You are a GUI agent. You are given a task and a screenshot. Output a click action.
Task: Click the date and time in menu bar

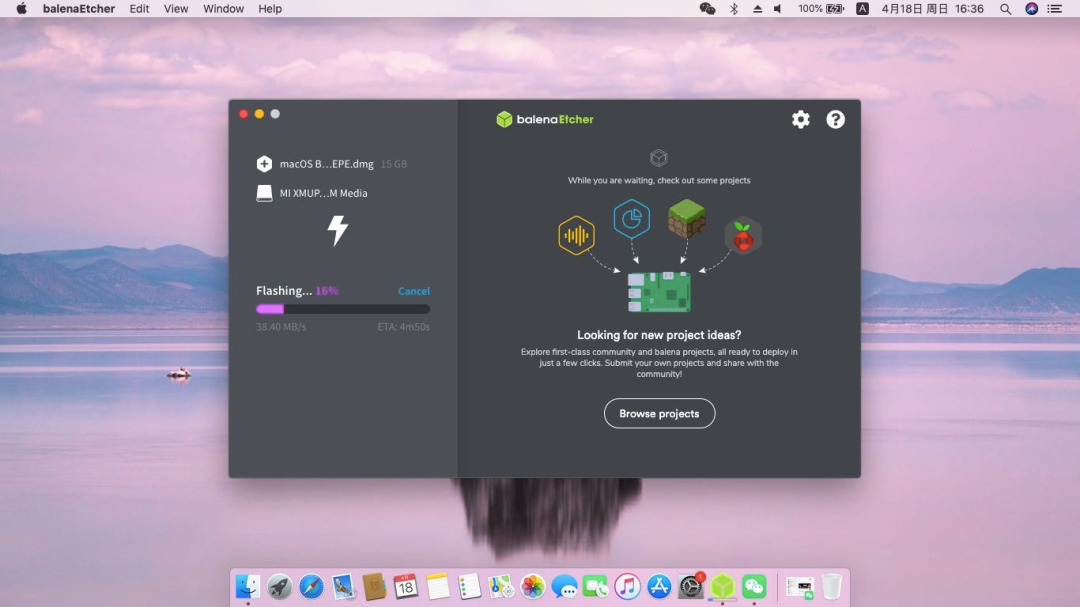point(933,8)
